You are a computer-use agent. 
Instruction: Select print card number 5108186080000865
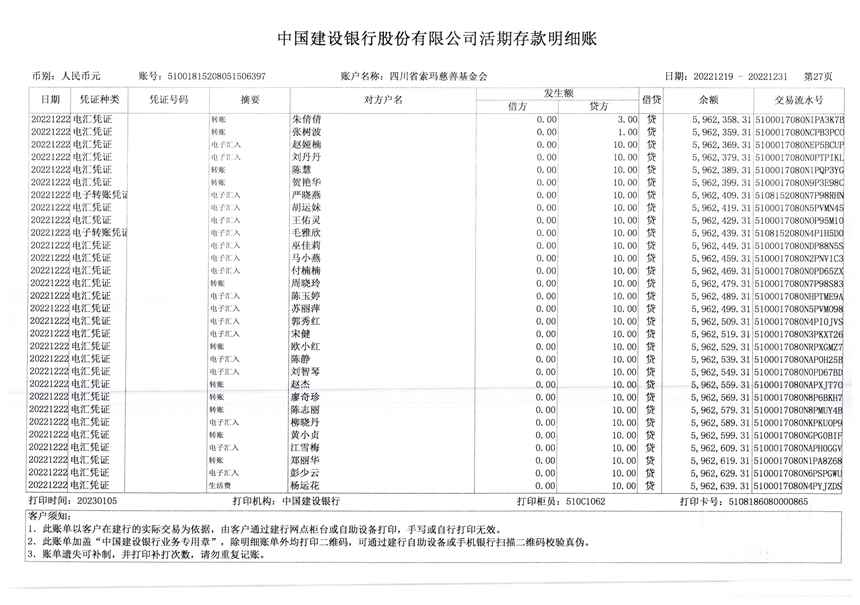(768, 501)
